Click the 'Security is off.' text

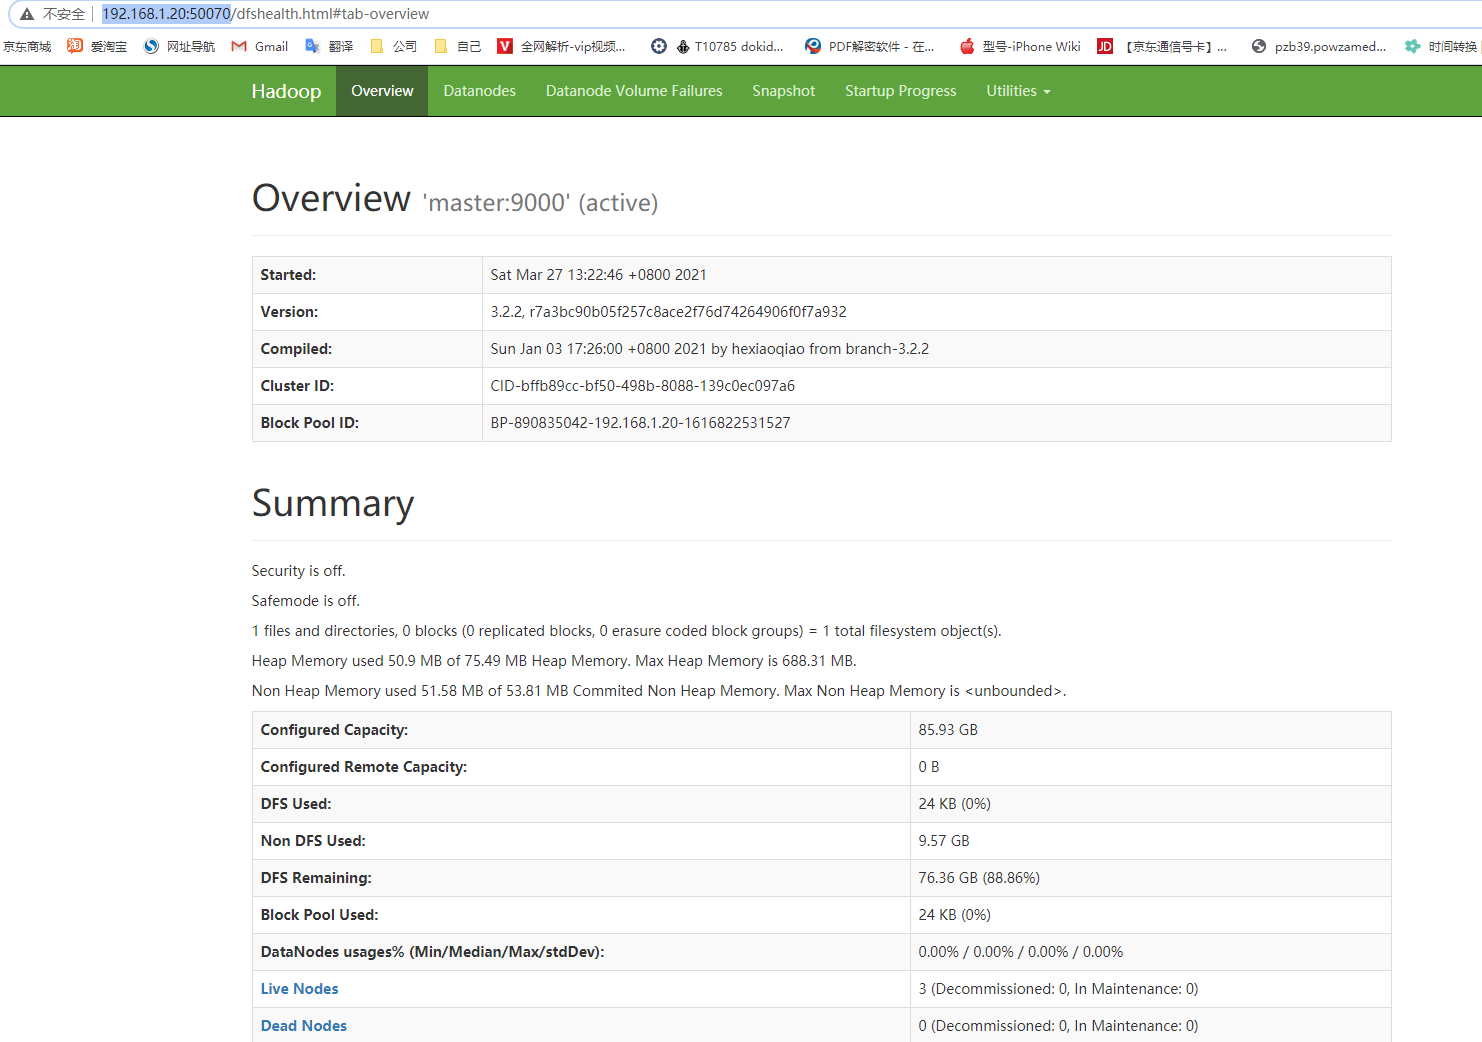click(x=298, y=571)
